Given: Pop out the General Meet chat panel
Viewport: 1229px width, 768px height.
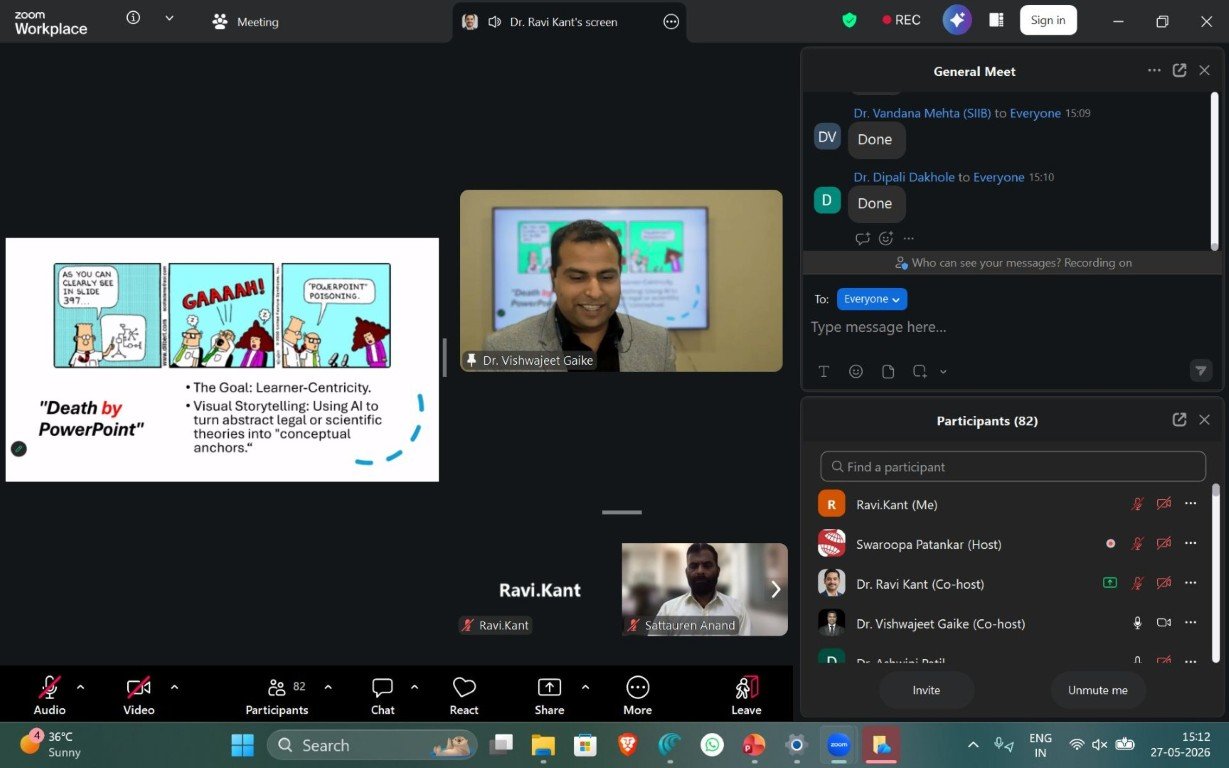Looking at the screenshot, I should tap(1179, 70).
